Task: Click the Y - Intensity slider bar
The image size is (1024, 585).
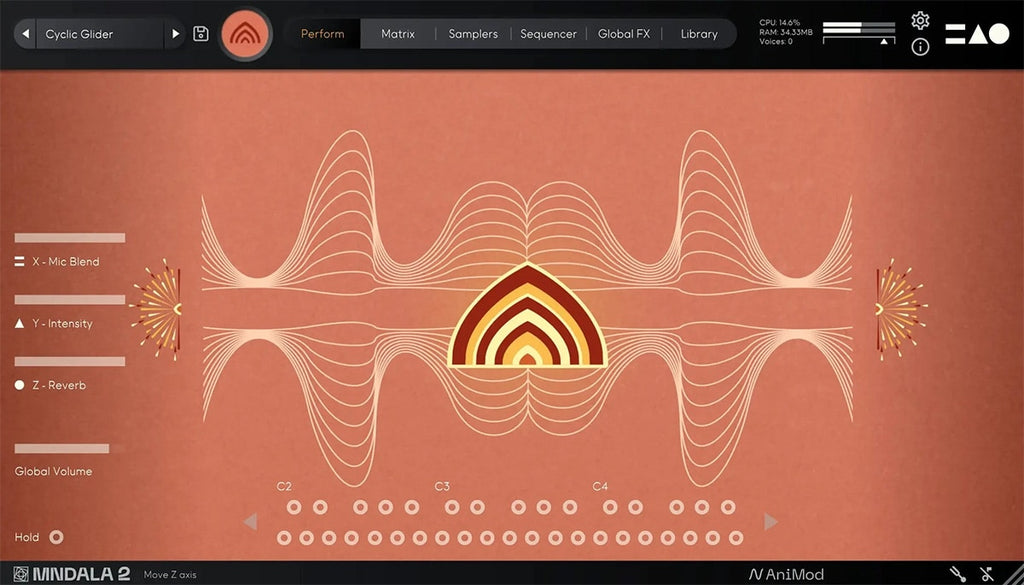Action: (70, 300)
